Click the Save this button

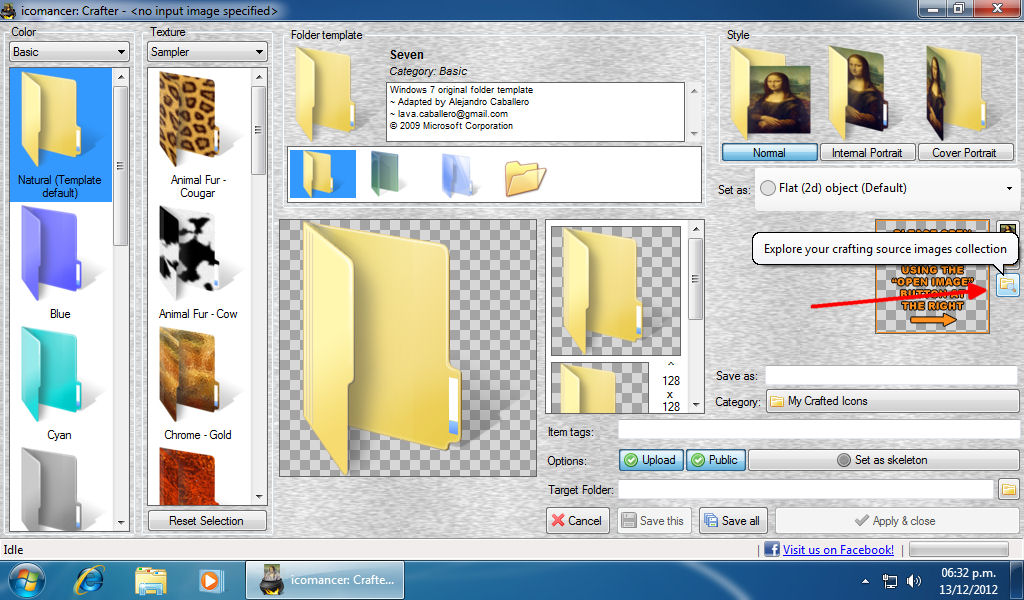654,521
